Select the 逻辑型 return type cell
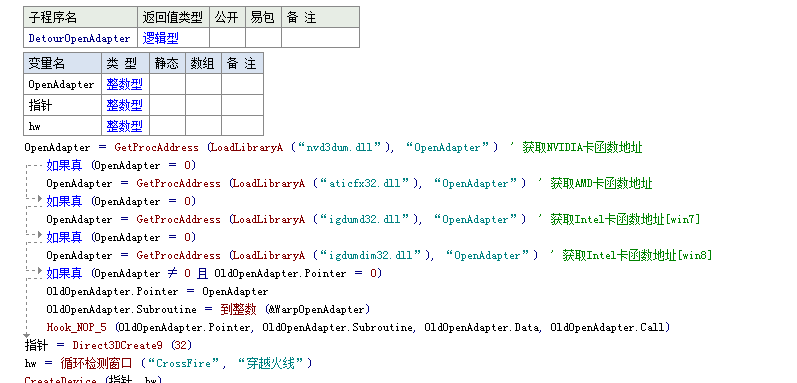The image size is (797, 383). (173, 38)
